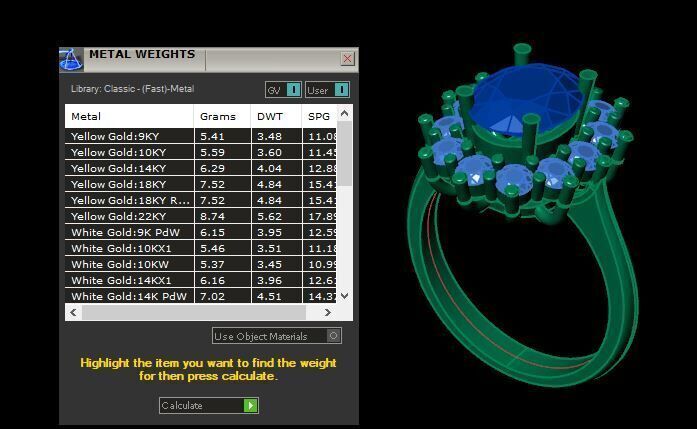This screenshot has height=429, width=697.
Task: Select the White Gold:10KX1 row
Action: click(200, 248)
